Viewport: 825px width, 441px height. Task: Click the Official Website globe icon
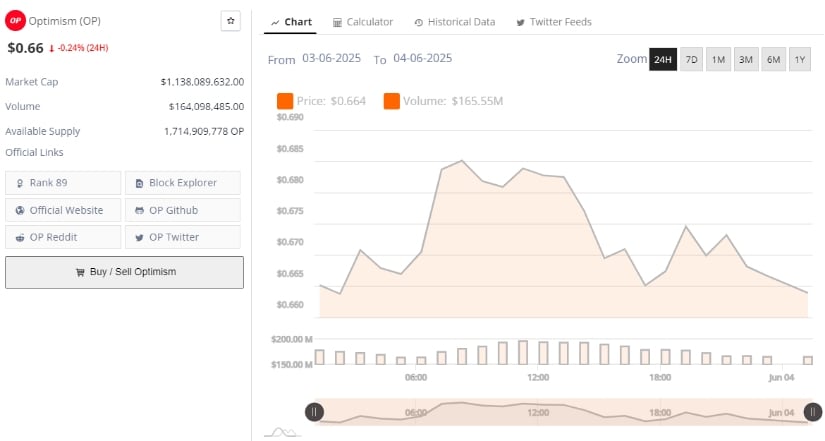(20, 211)
